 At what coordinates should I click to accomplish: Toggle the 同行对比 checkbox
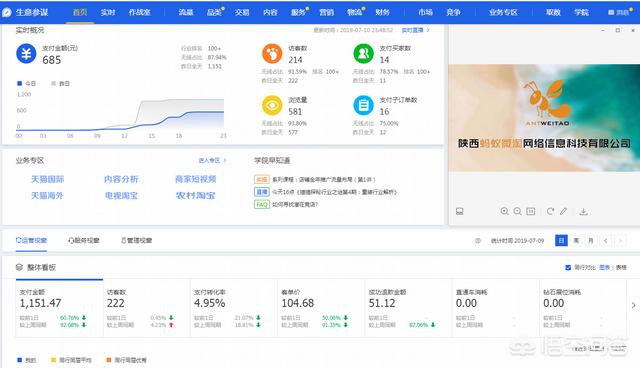[568, 268]
